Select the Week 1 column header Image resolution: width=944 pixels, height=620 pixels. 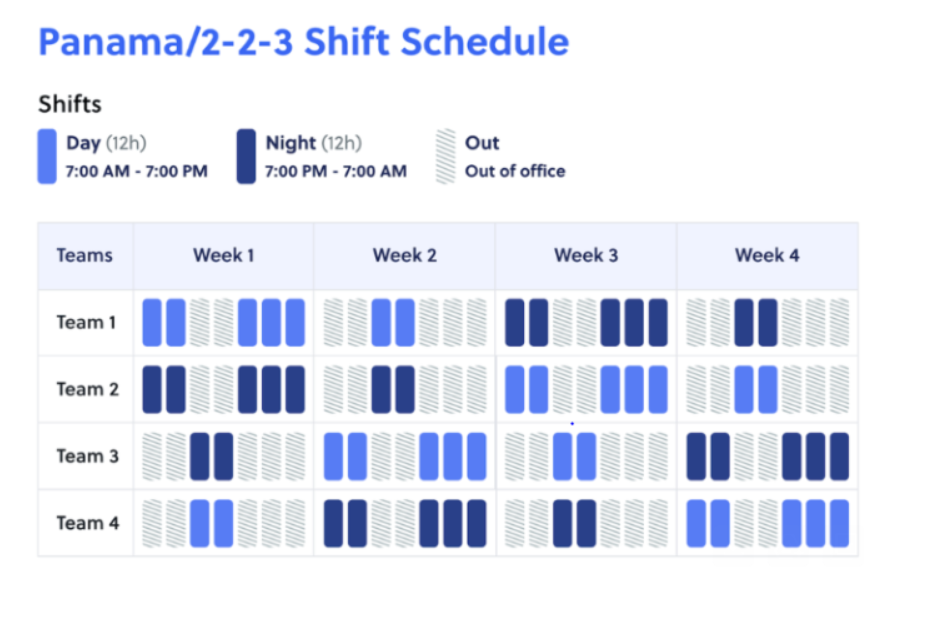pyautogui.click(x=223, y=256)
